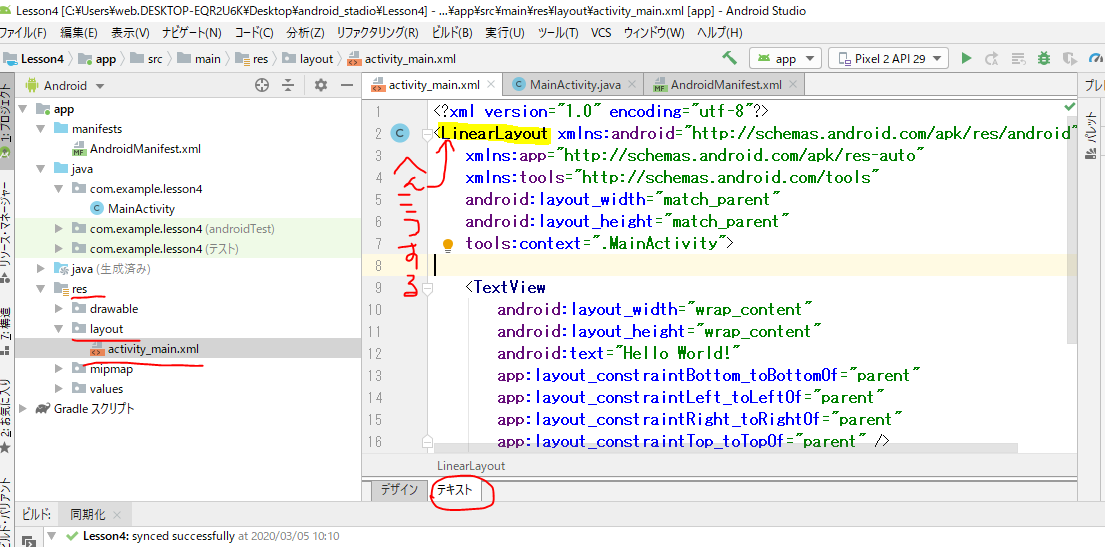
Task: Expand the values folder
Action: pos(59,389)
